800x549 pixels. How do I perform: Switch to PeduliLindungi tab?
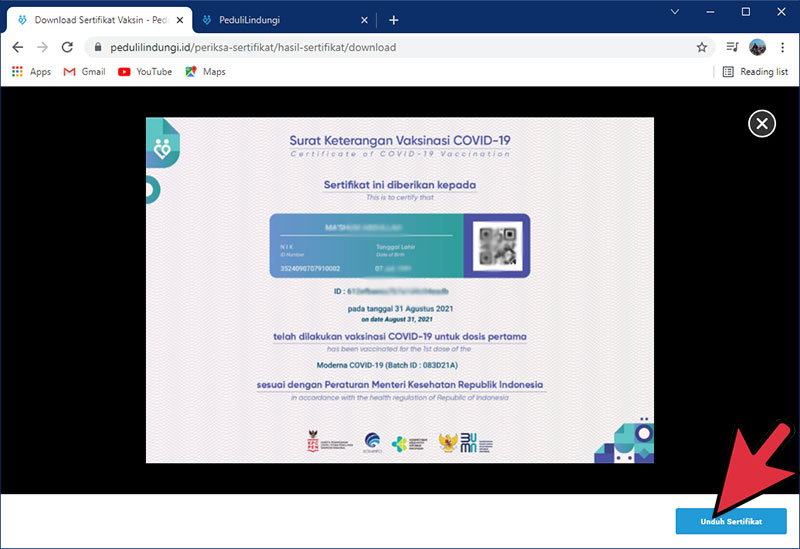[x=284, y=20]
